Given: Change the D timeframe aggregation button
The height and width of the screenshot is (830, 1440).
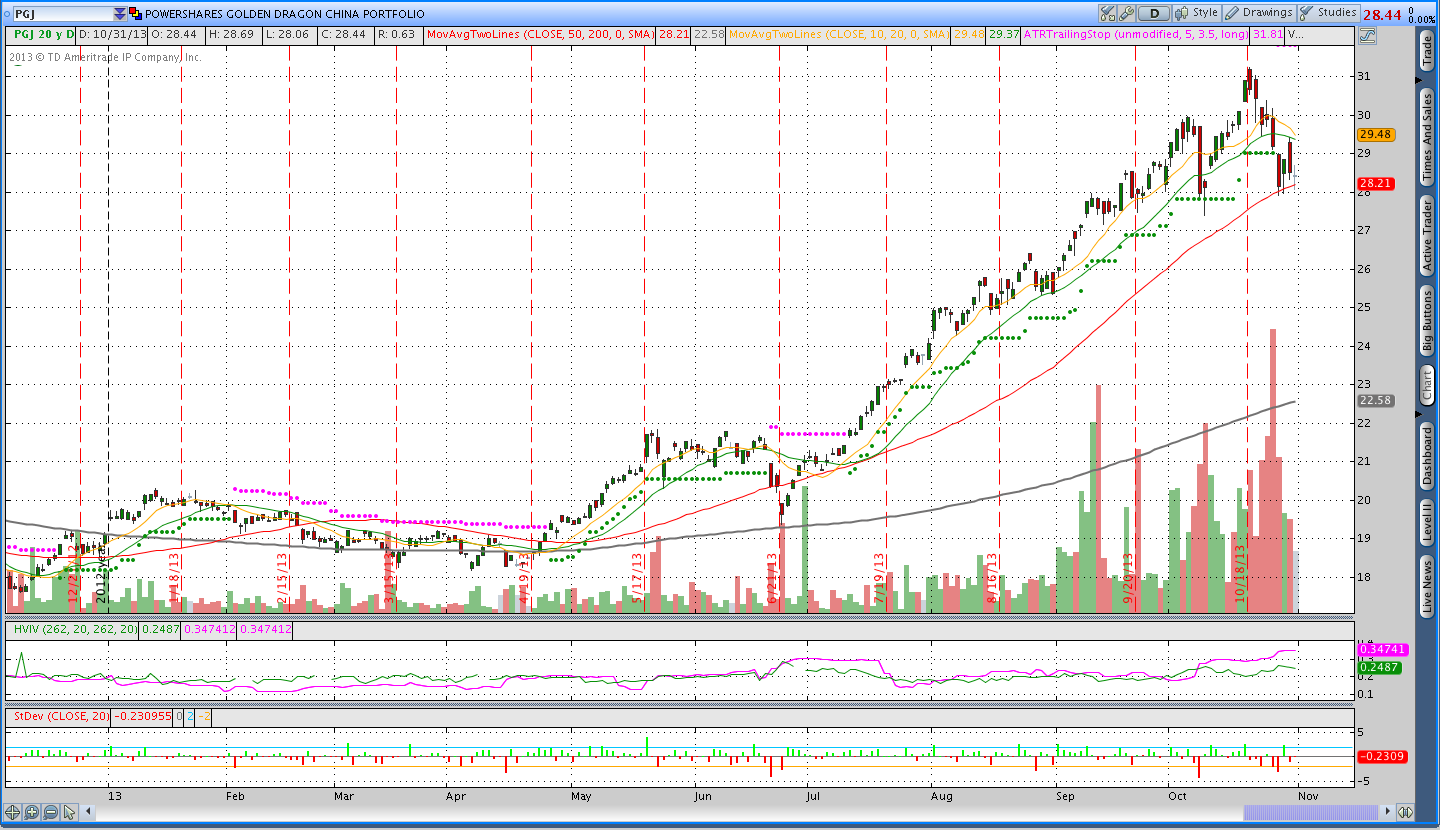Looking at the screenshot, I should 1154,13.
